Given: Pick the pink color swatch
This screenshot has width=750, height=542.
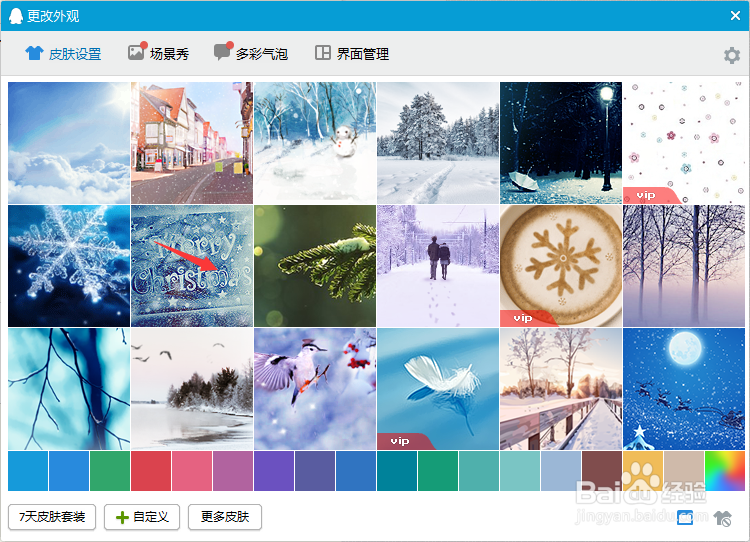Looking at the screenshot, I should click(192, 471).
